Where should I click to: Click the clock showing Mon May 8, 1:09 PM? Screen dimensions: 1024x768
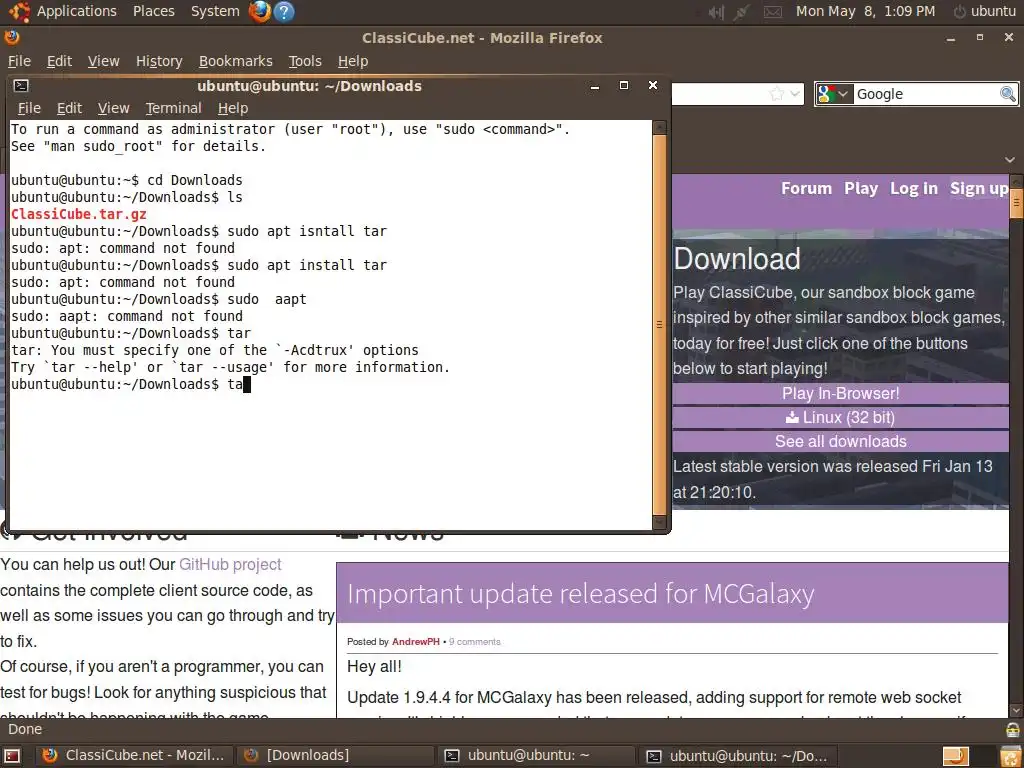point(865,12)
